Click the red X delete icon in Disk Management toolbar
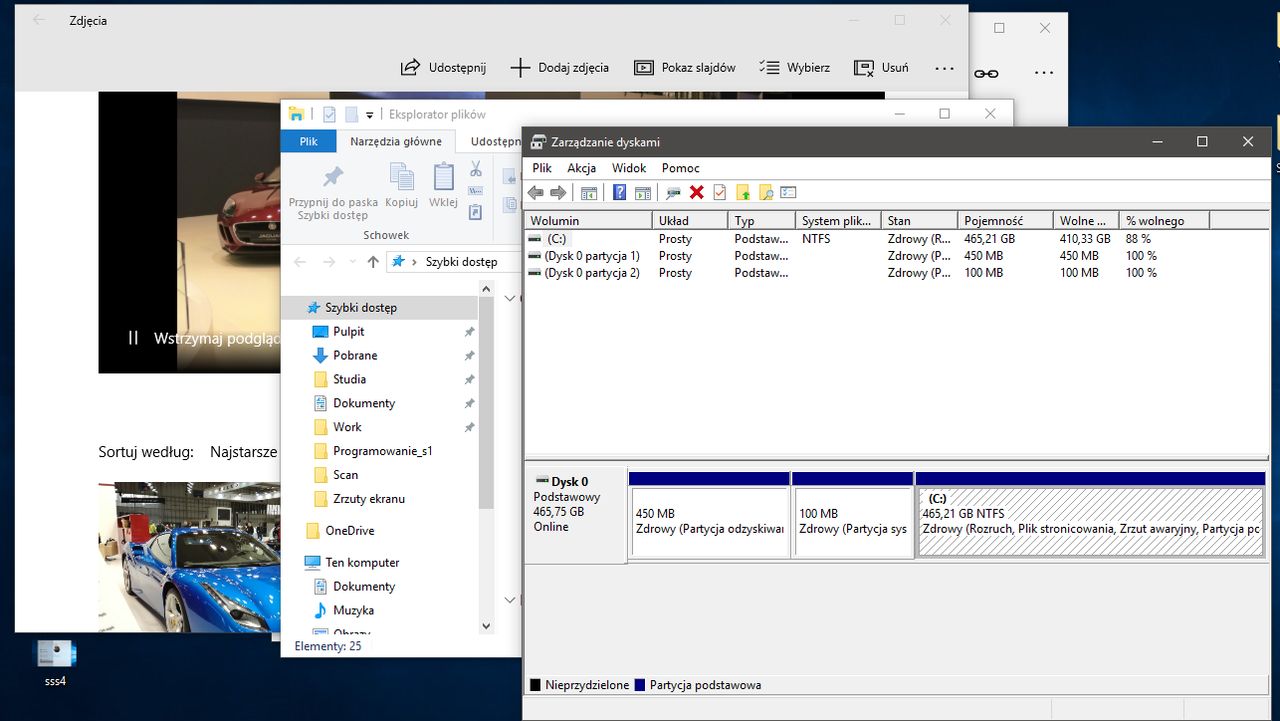Viewport: 1280px width, 721px height. coord(697,193)
